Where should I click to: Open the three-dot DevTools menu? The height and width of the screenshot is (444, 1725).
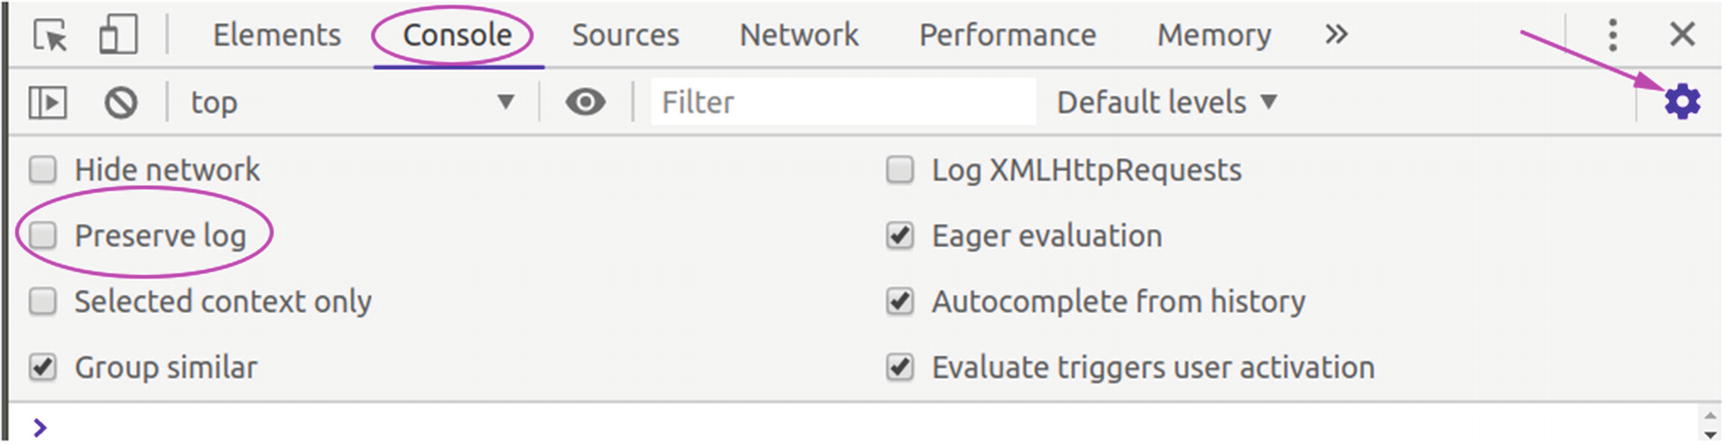pos(1612,36)
